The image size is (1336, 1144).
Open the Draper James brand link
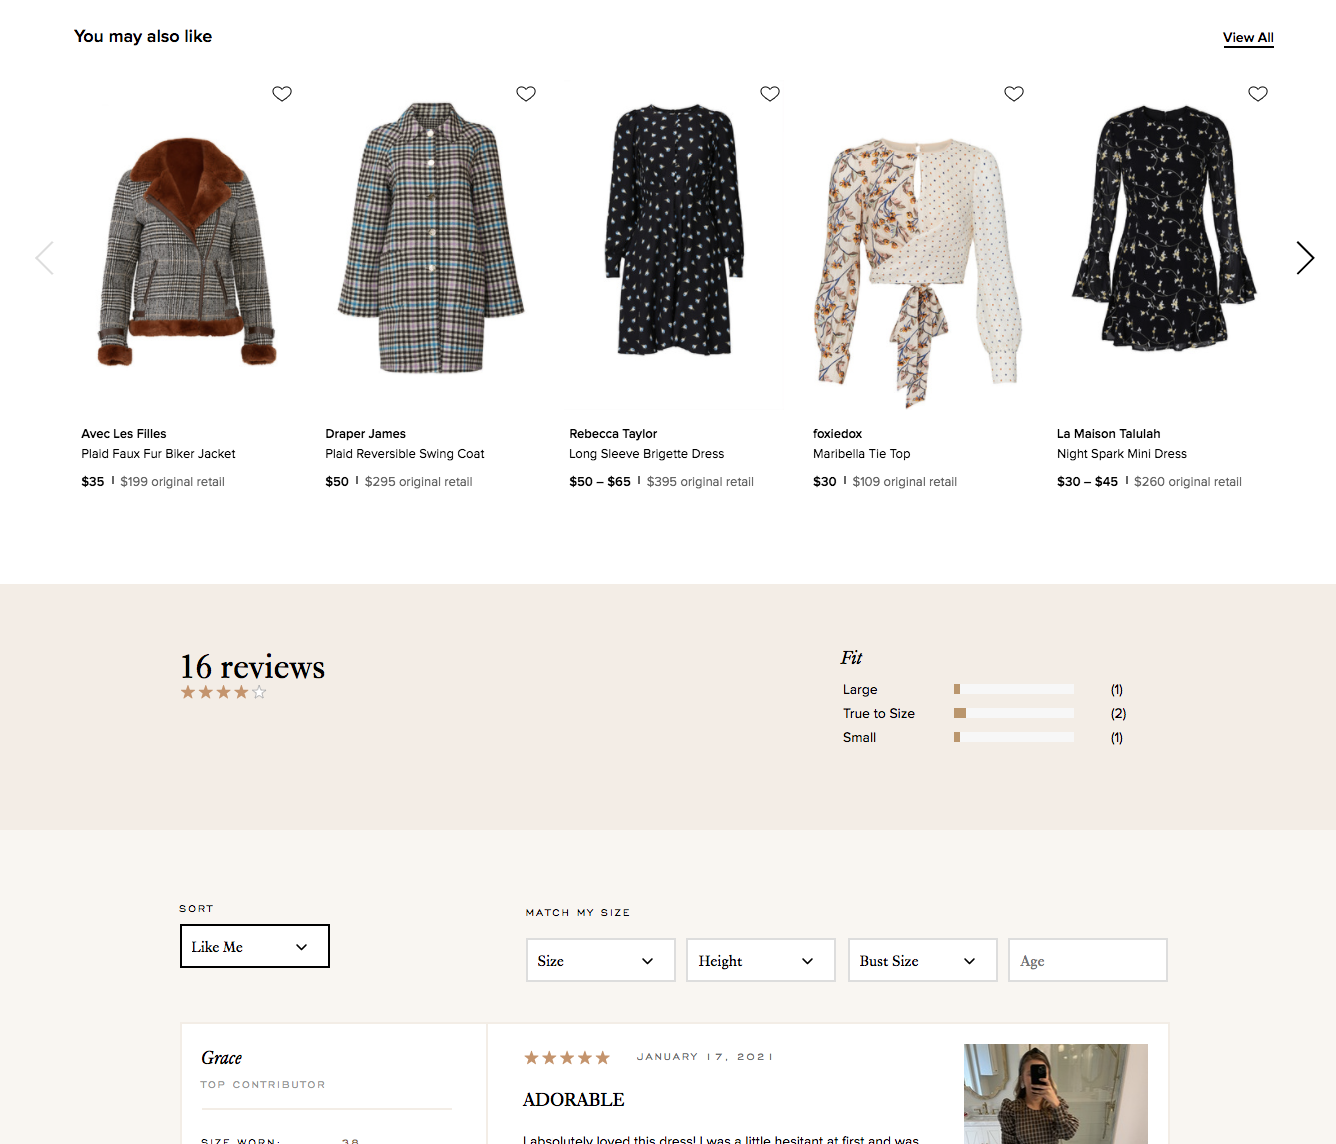(x=365, y=434)
